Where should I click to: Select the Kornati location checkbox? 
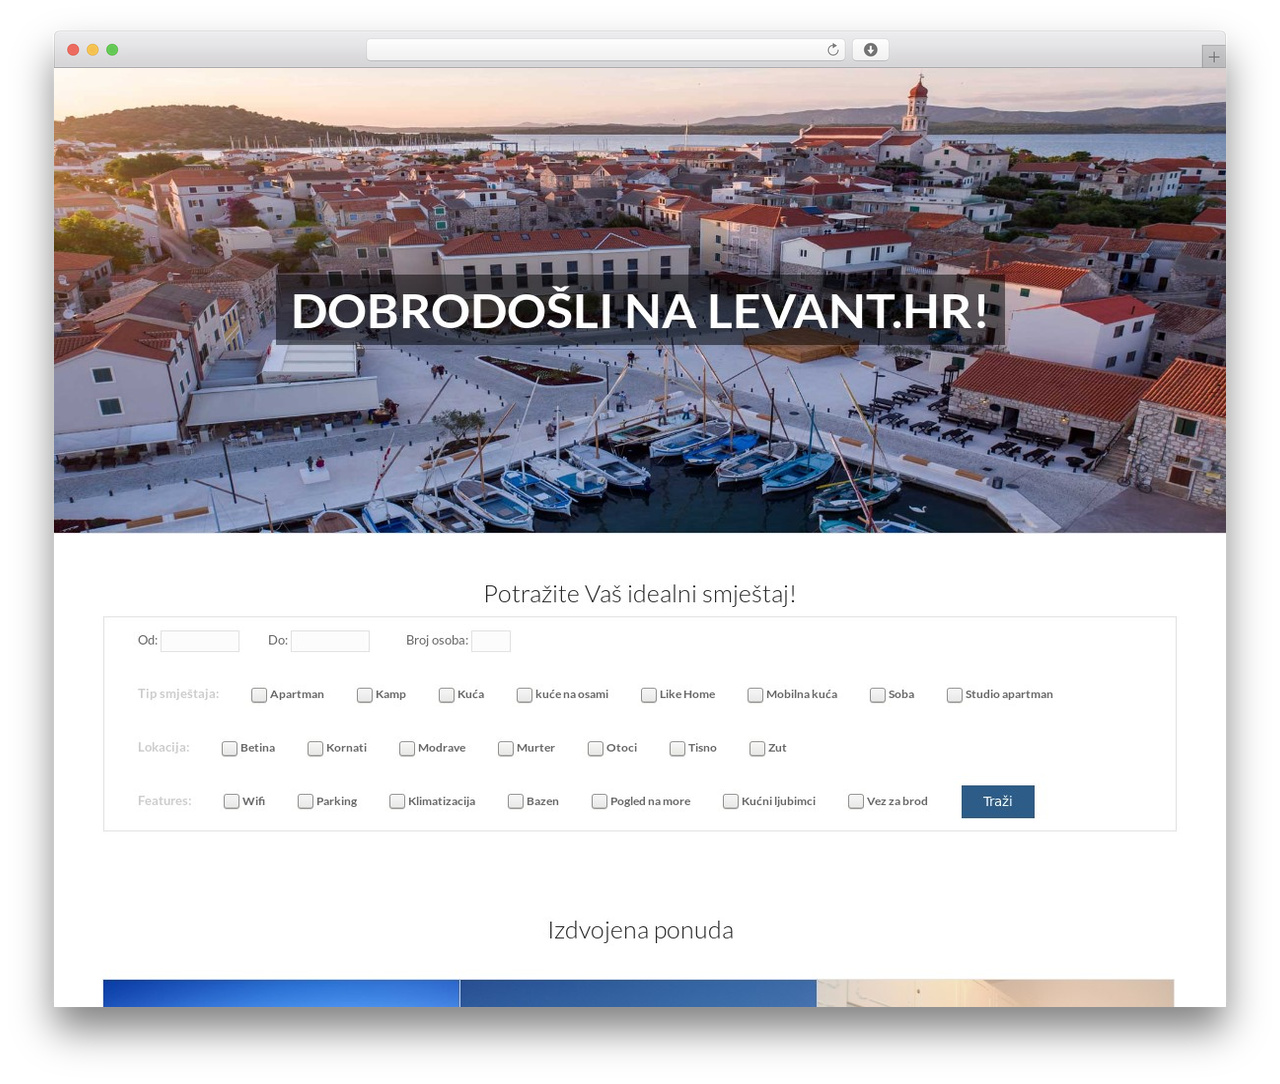click(316, 749)
